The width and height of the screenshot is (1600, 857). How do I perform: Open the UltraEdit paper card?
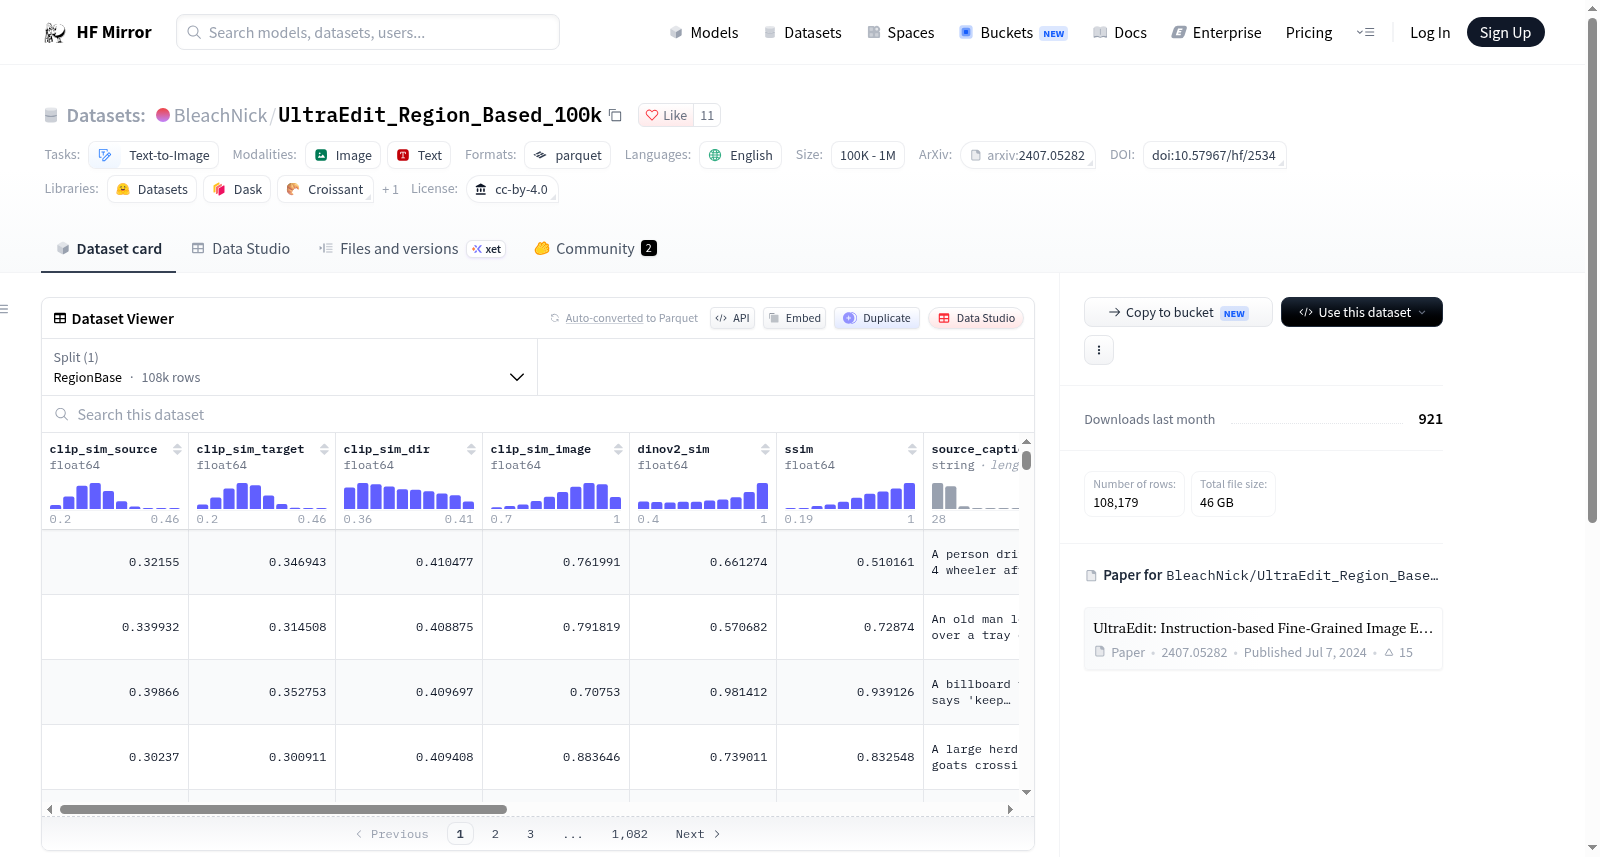(1263, 639)
